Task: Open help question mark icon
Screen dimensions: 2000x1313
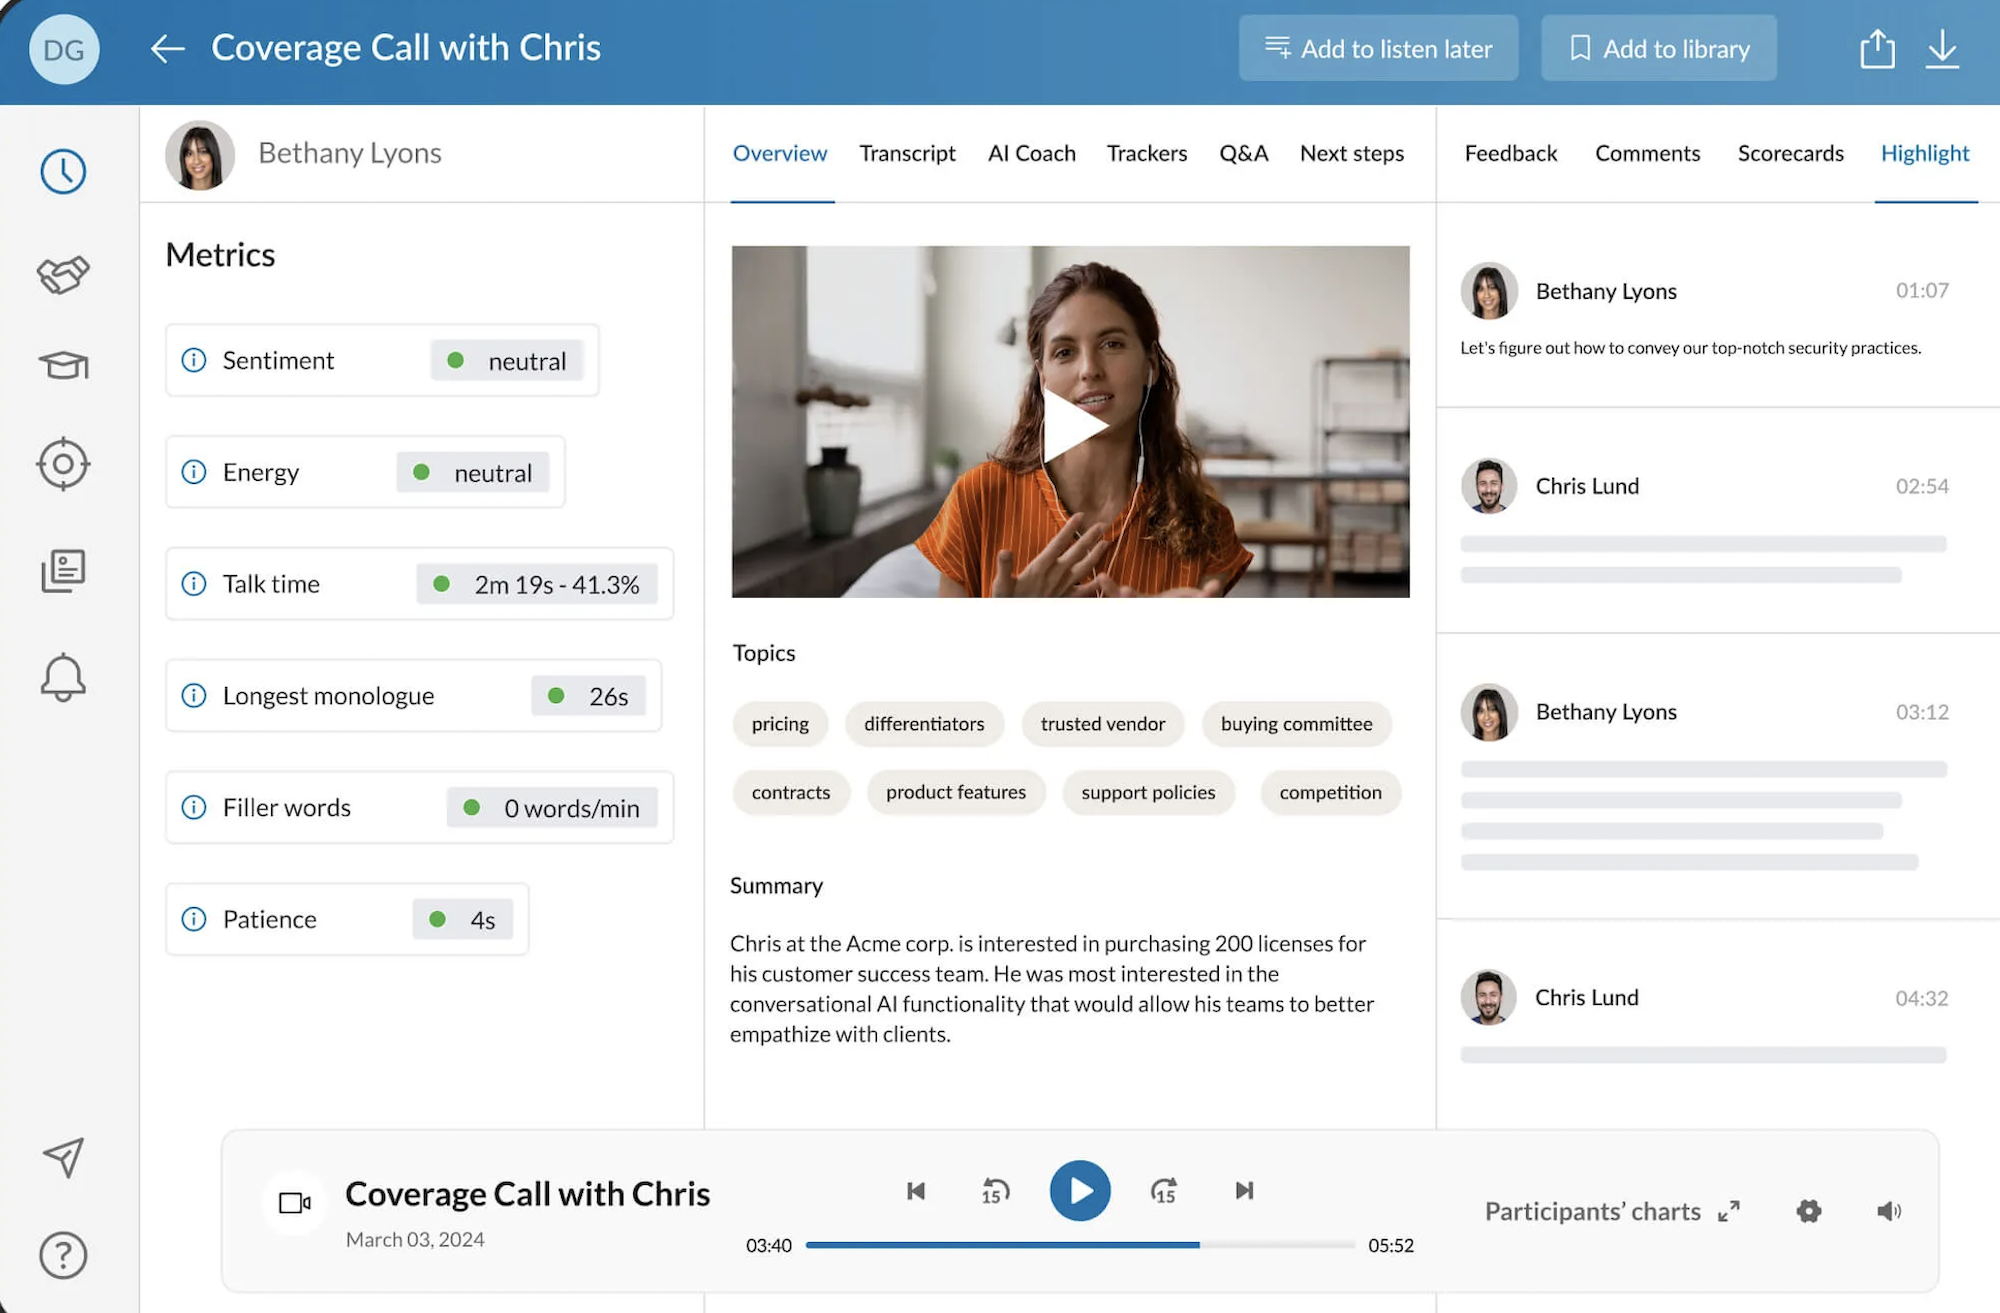Action: (x=63, y=1255)
